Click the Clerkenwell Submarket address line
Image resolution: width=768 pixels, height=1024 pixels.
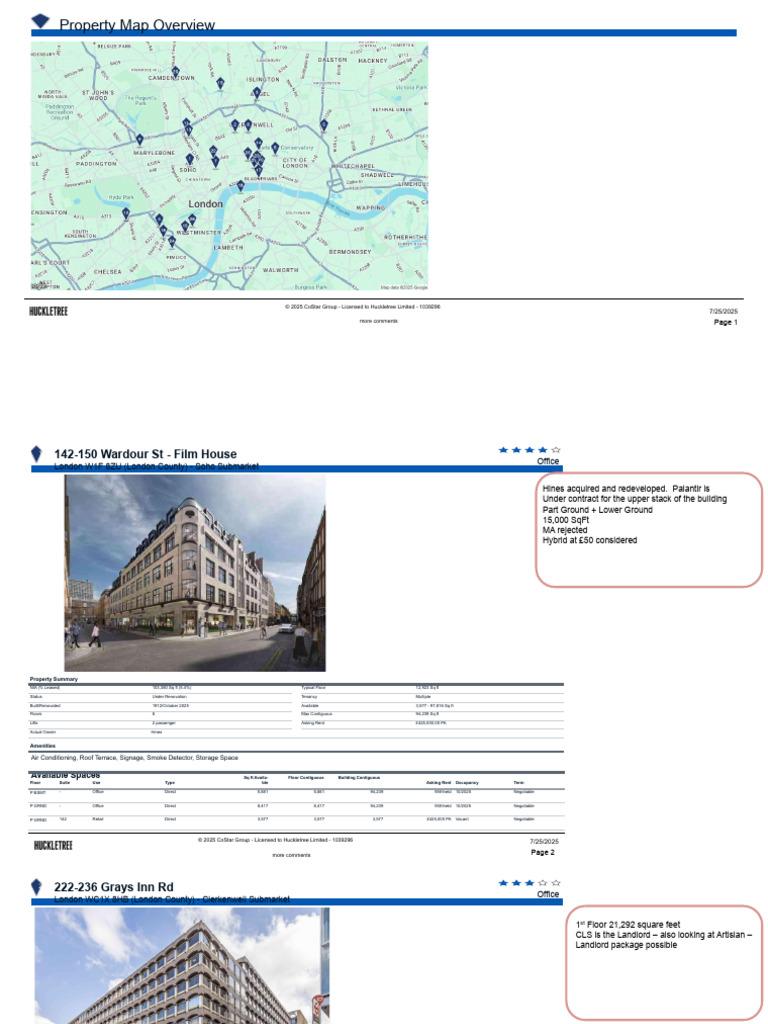(172, 899)
